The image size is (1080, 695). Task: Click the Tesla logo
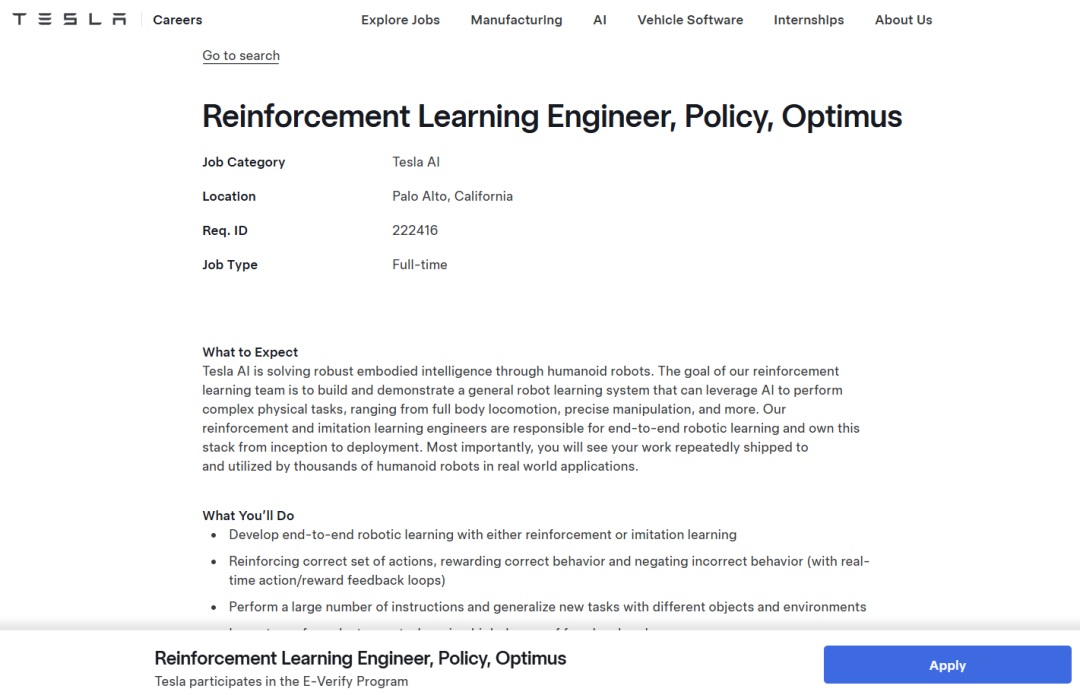69,19
